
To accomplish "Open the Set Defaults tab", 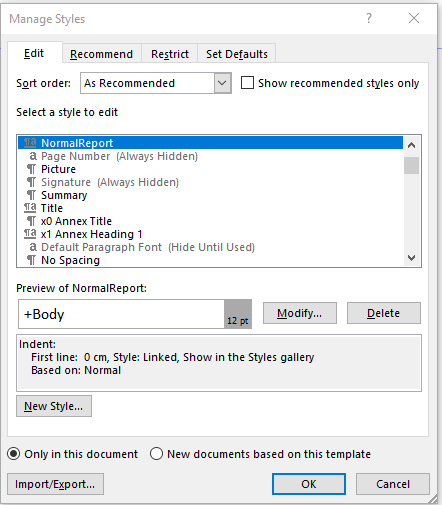I will [x=237, y=54].
